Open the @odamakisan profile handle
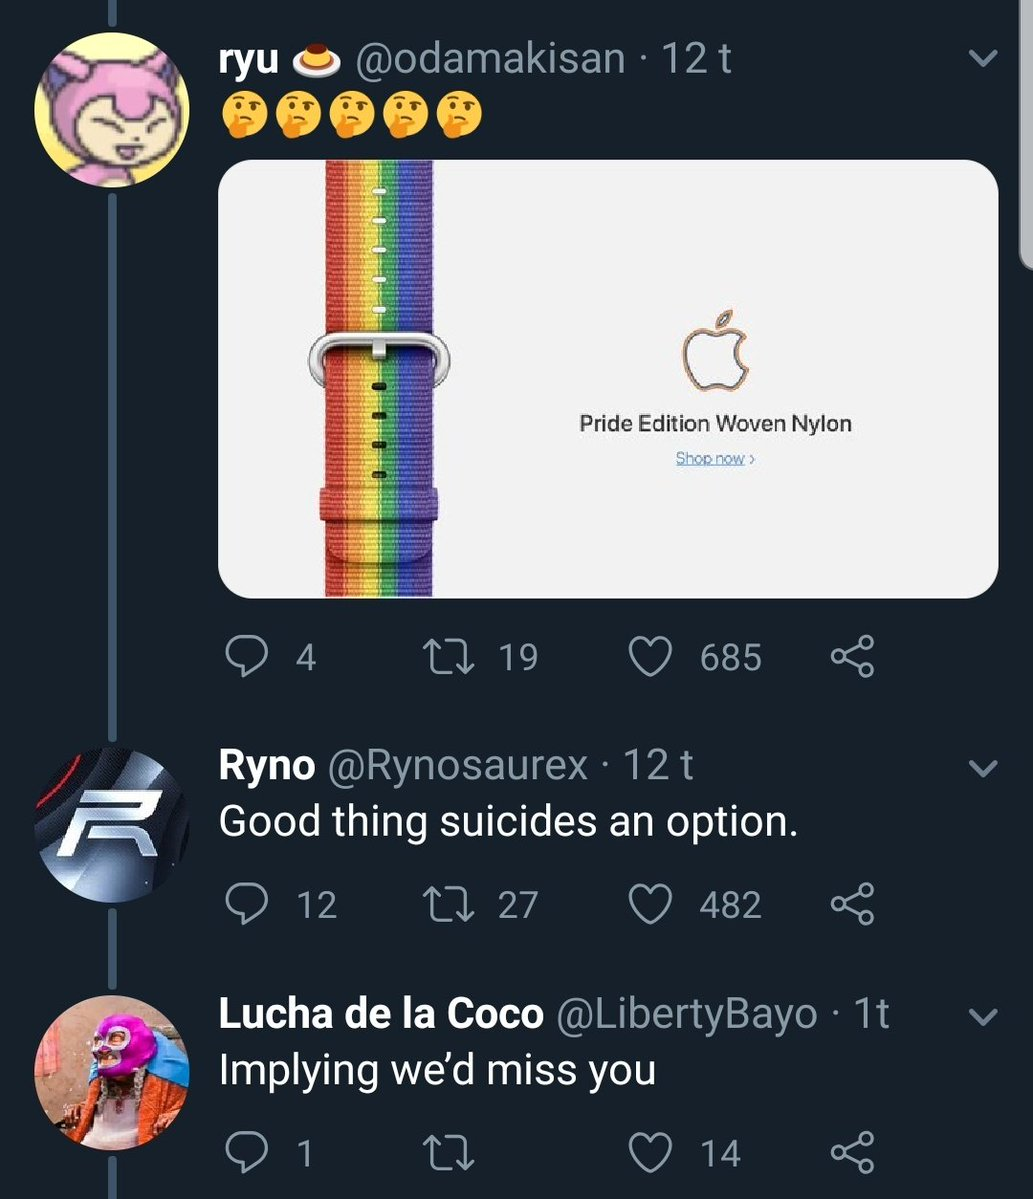 [490, 59]
